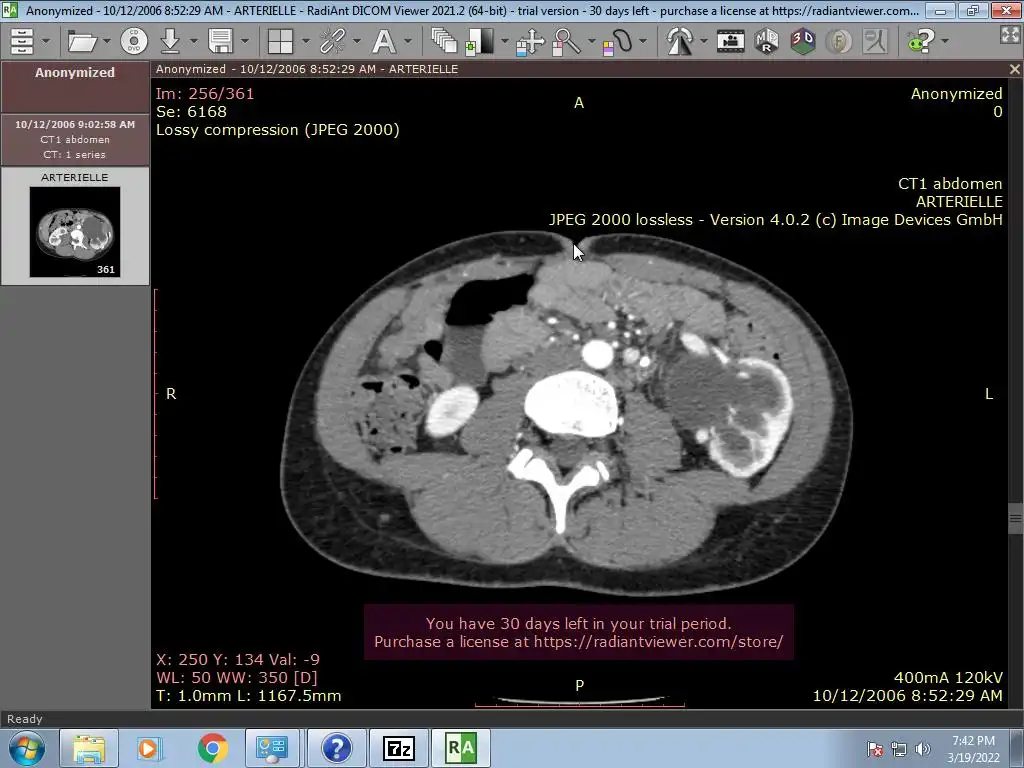Open the series preview bar icon
Image resolution: width=1024 pixels, height=768 pixels.
coord(22,41)
